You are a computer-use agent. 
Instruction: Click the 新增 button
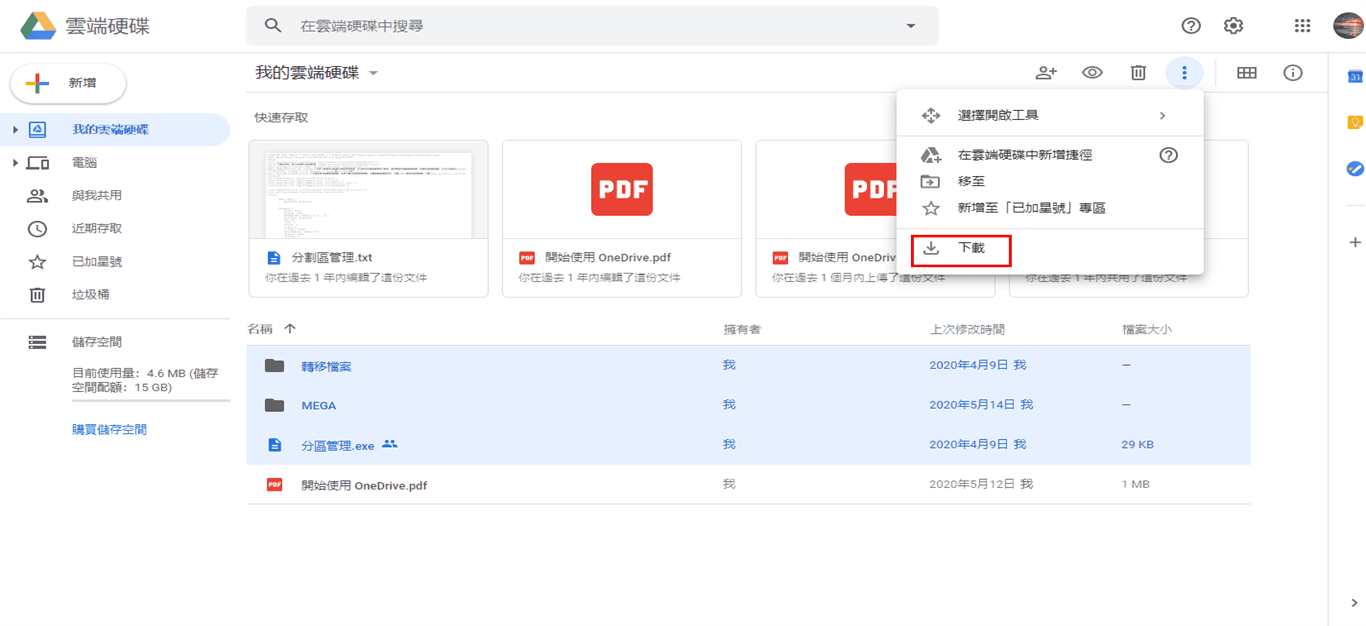pos(68,83)
